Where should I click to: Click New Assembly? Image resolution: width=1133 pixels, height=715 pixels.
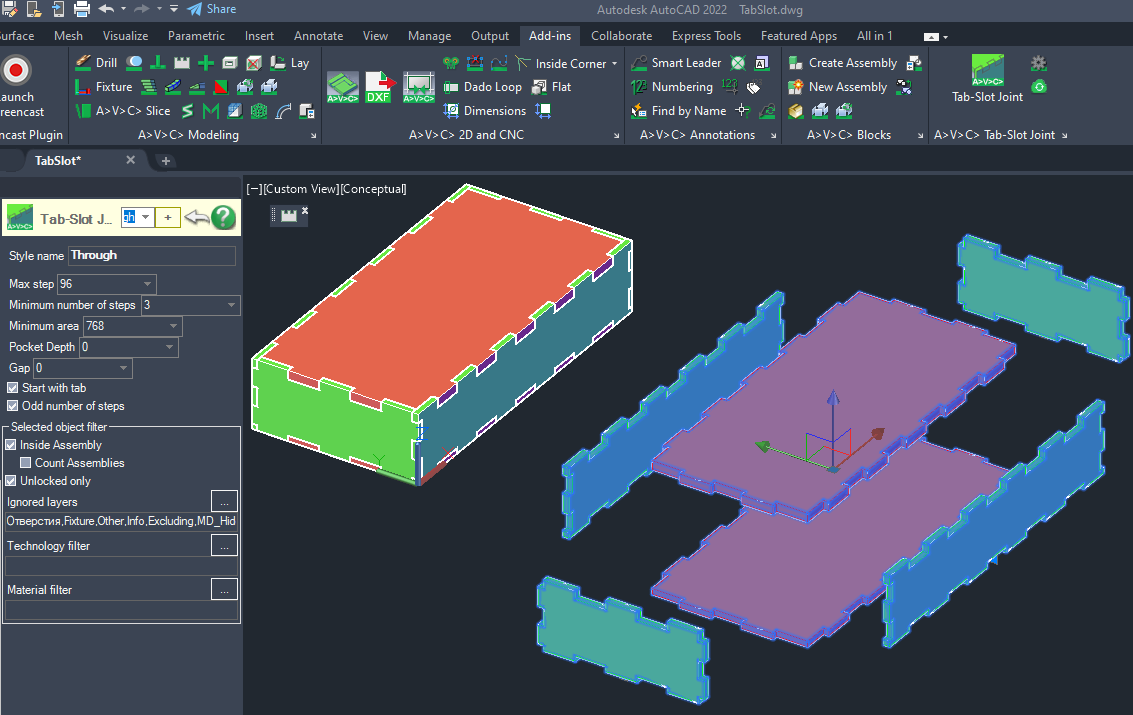(x=837, y=87)
